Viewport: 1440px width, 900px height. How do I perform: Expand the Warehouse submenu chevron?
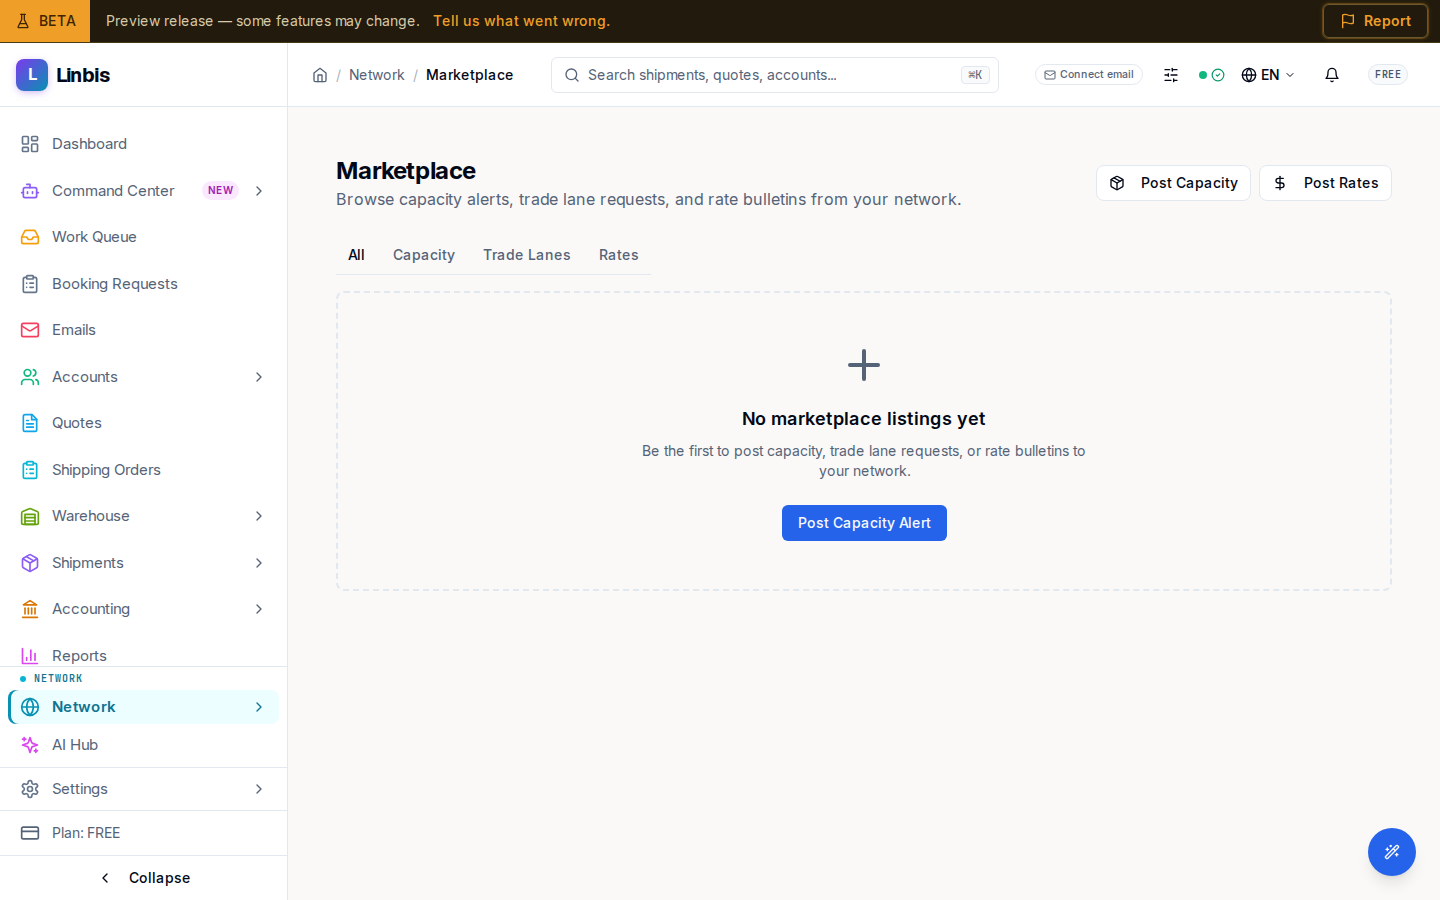[x=259, y=516]
